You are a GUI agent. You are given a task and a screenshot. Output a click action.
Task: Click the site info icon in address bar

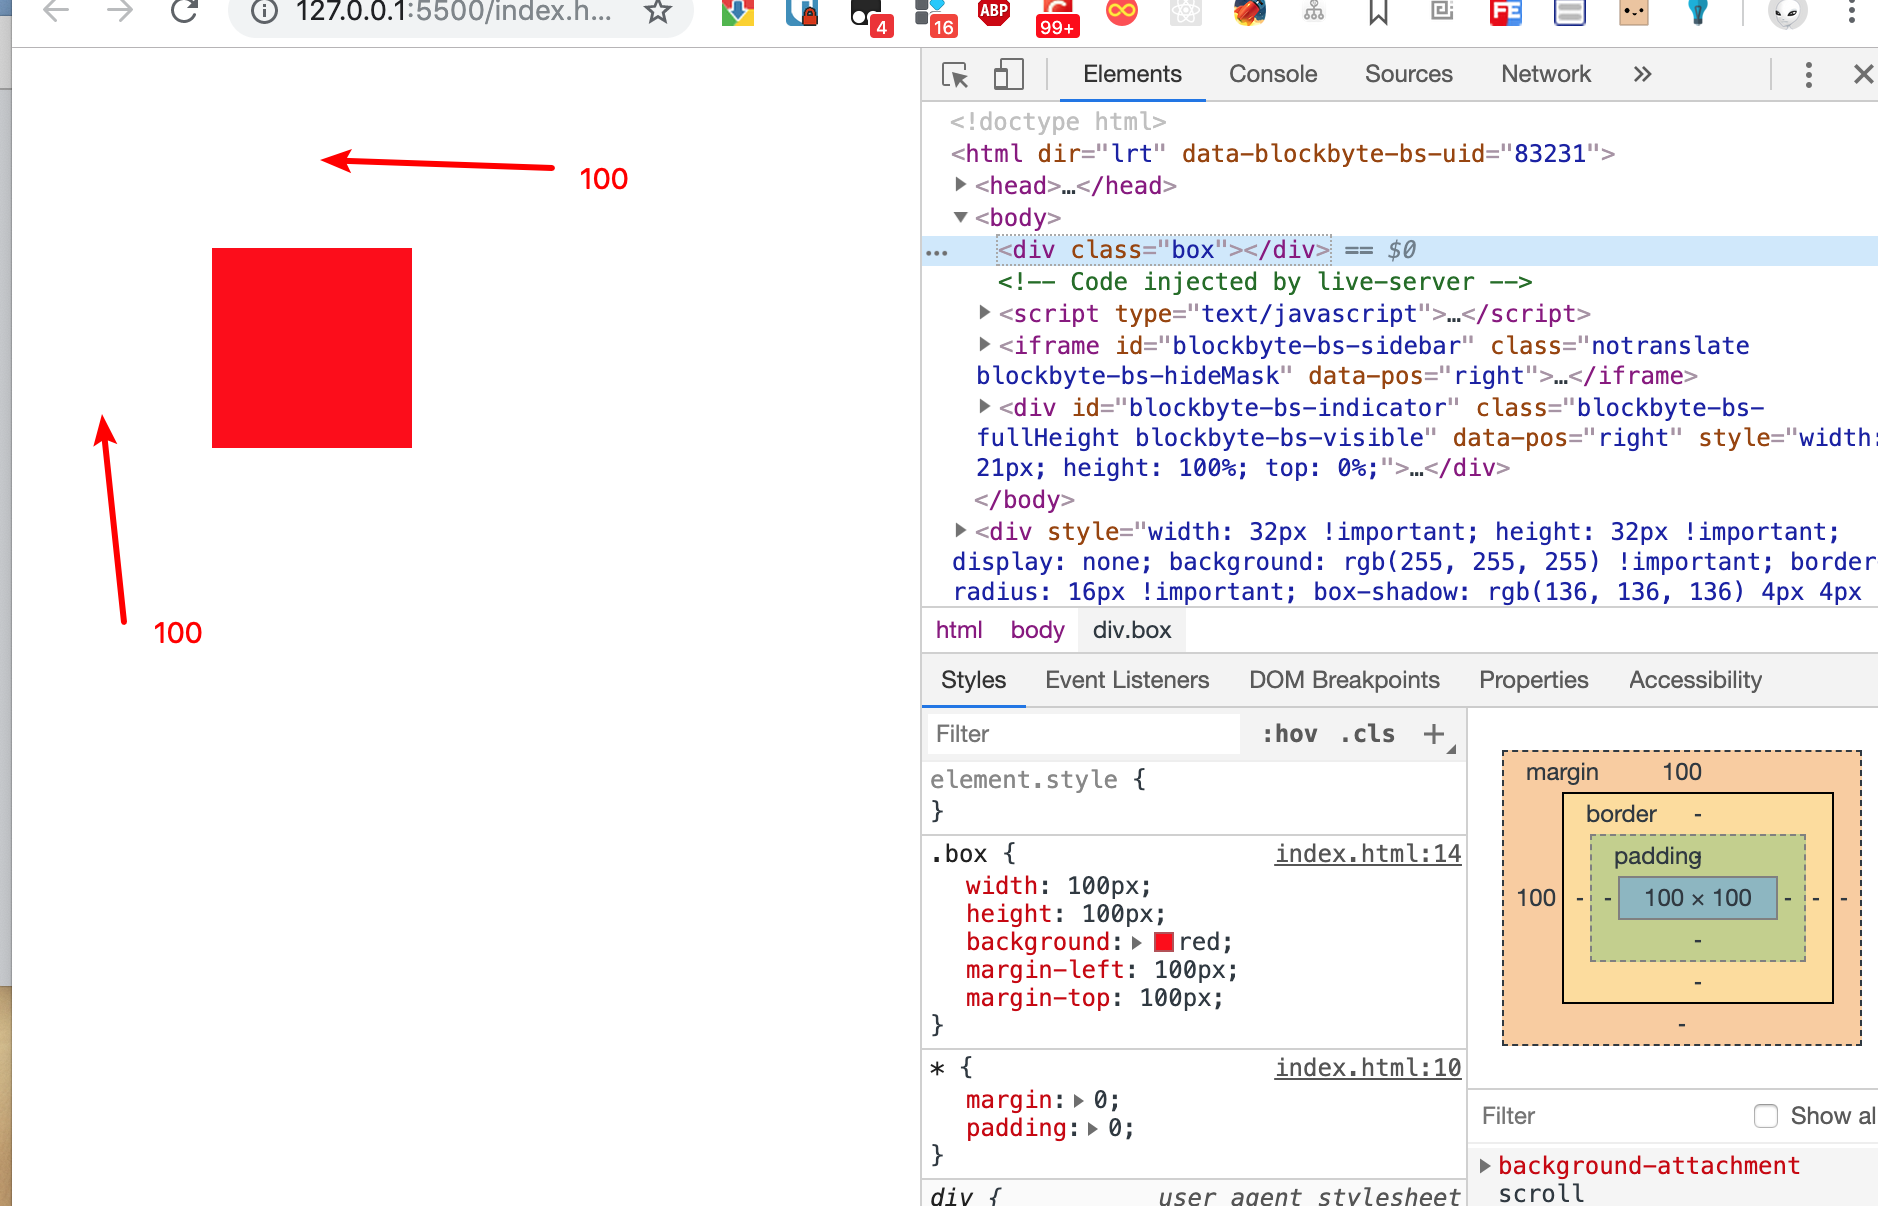264,12
